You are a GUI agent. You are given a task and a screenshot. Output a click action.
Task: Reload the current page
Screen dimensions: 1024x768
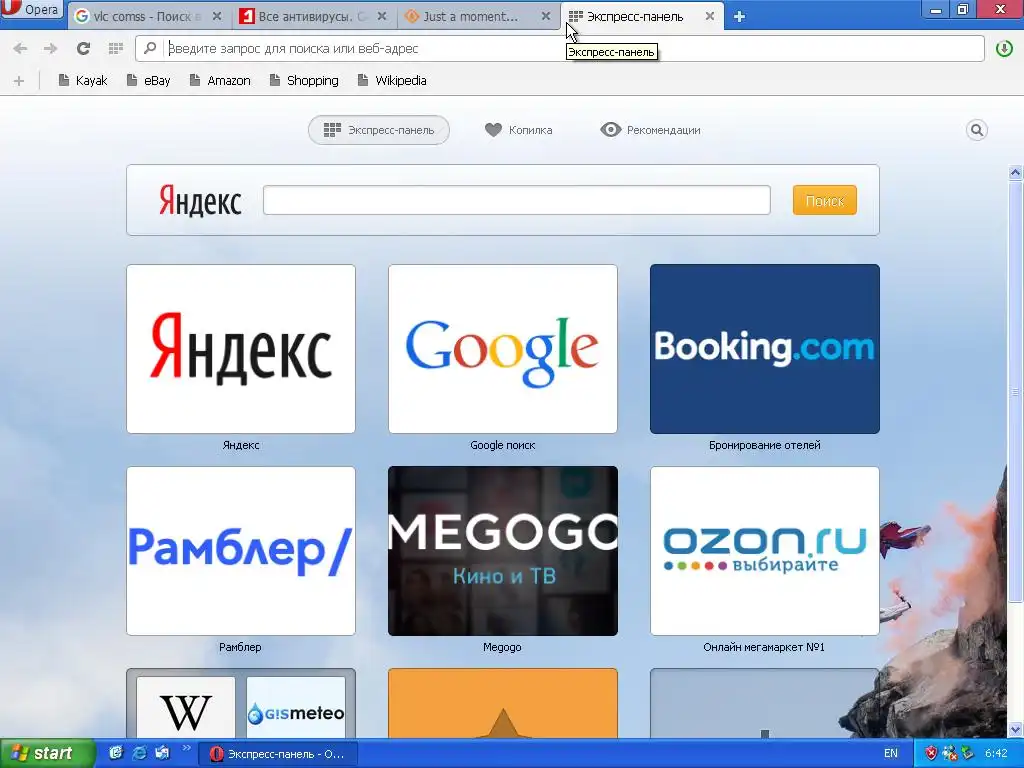pos(83,48)
